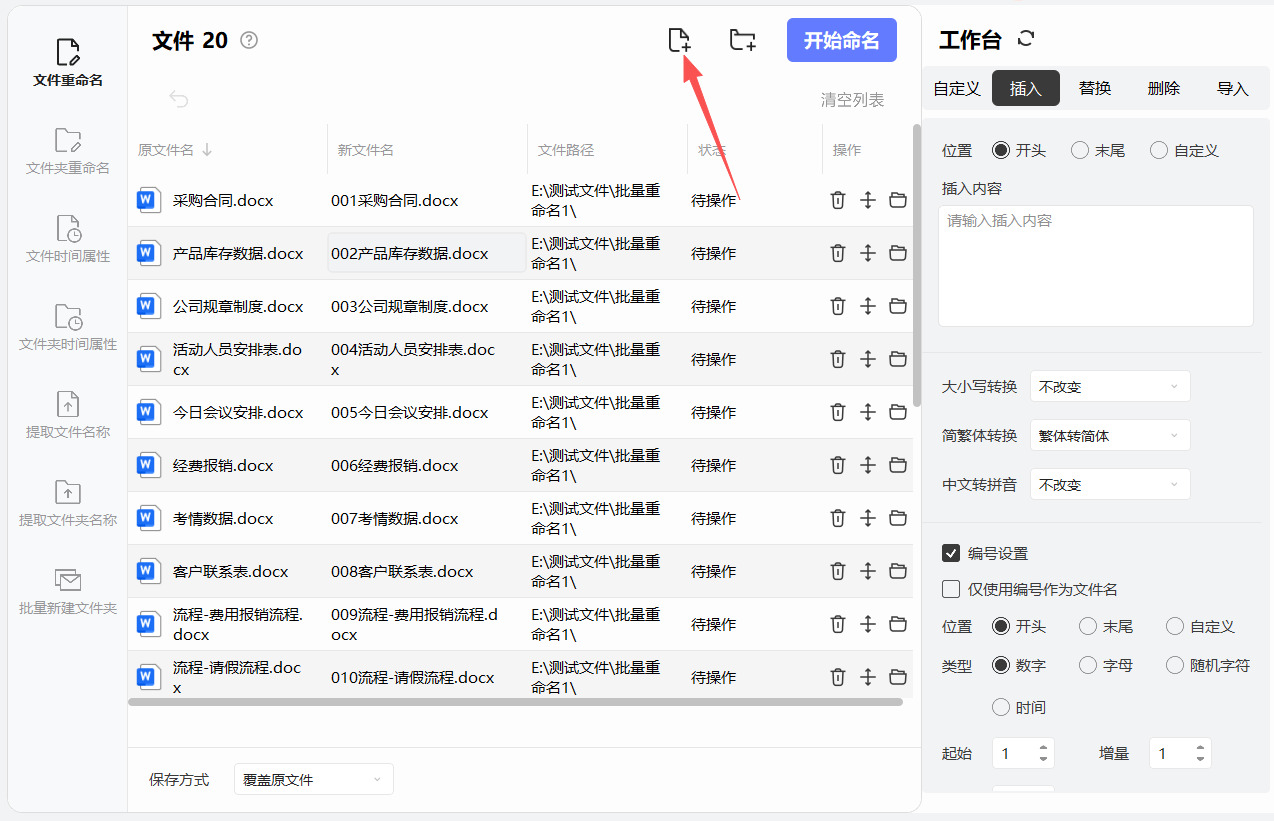Delete the 采购合同.docx row

point(838,200)
